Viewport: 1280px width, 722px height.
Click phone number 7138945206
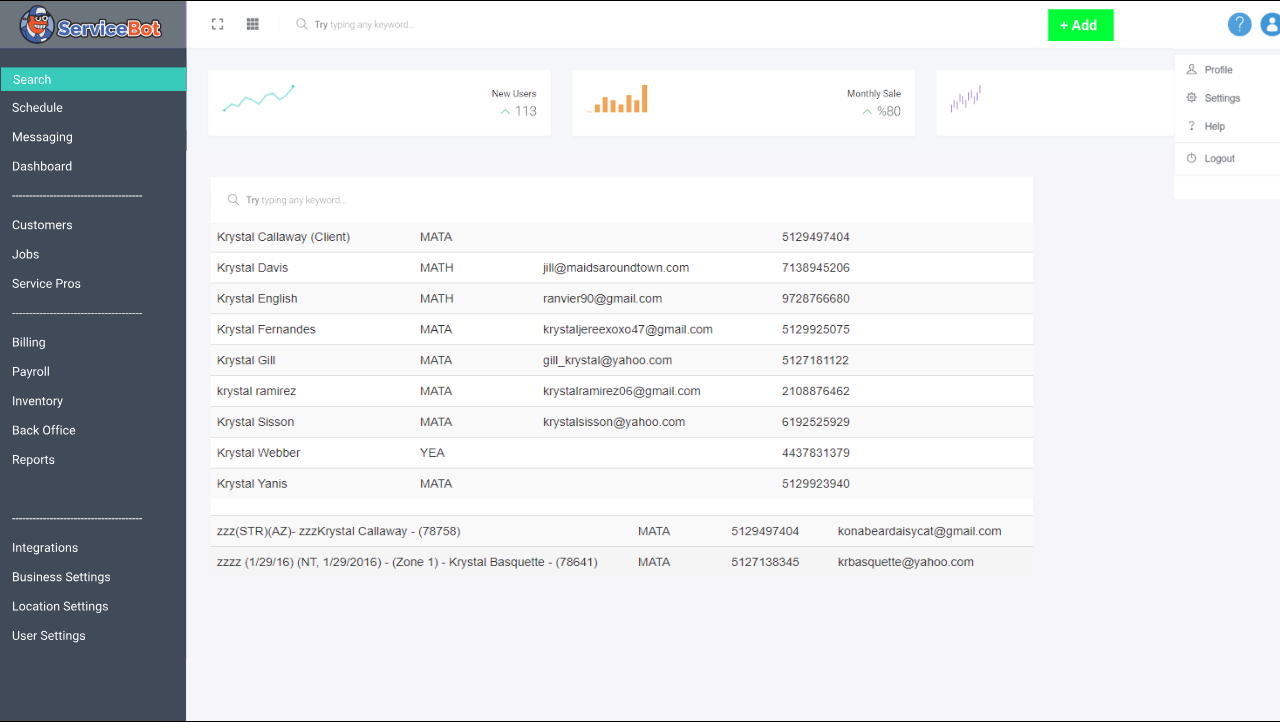(x=816, y=268)
